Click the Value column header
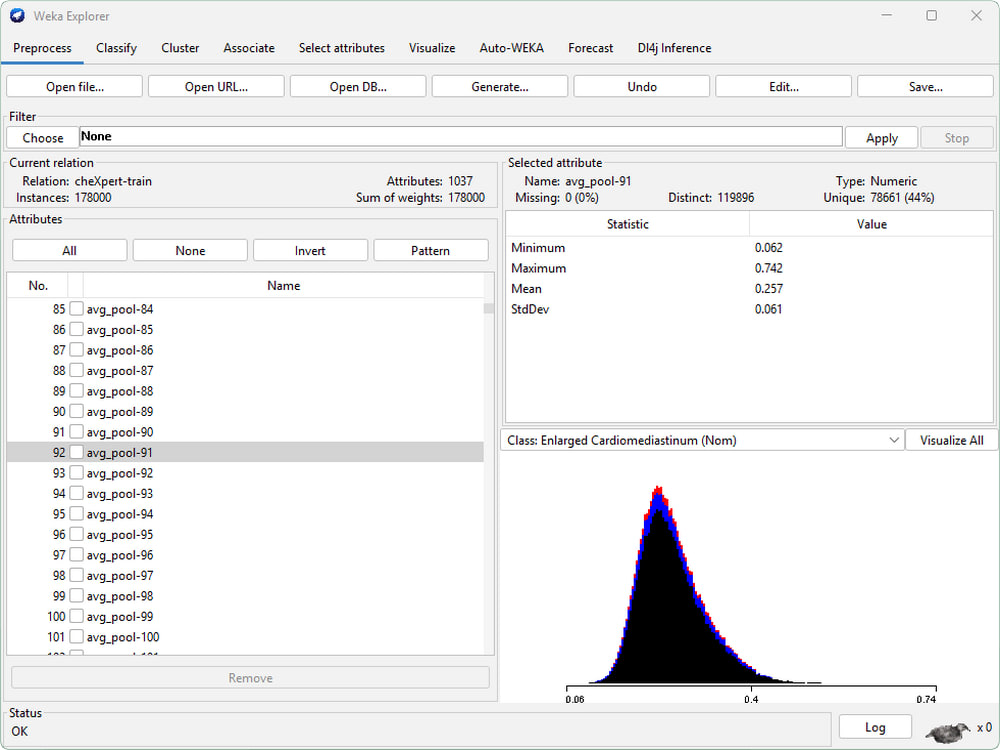This screenshot has height=750, width=1000. (871, 224)
